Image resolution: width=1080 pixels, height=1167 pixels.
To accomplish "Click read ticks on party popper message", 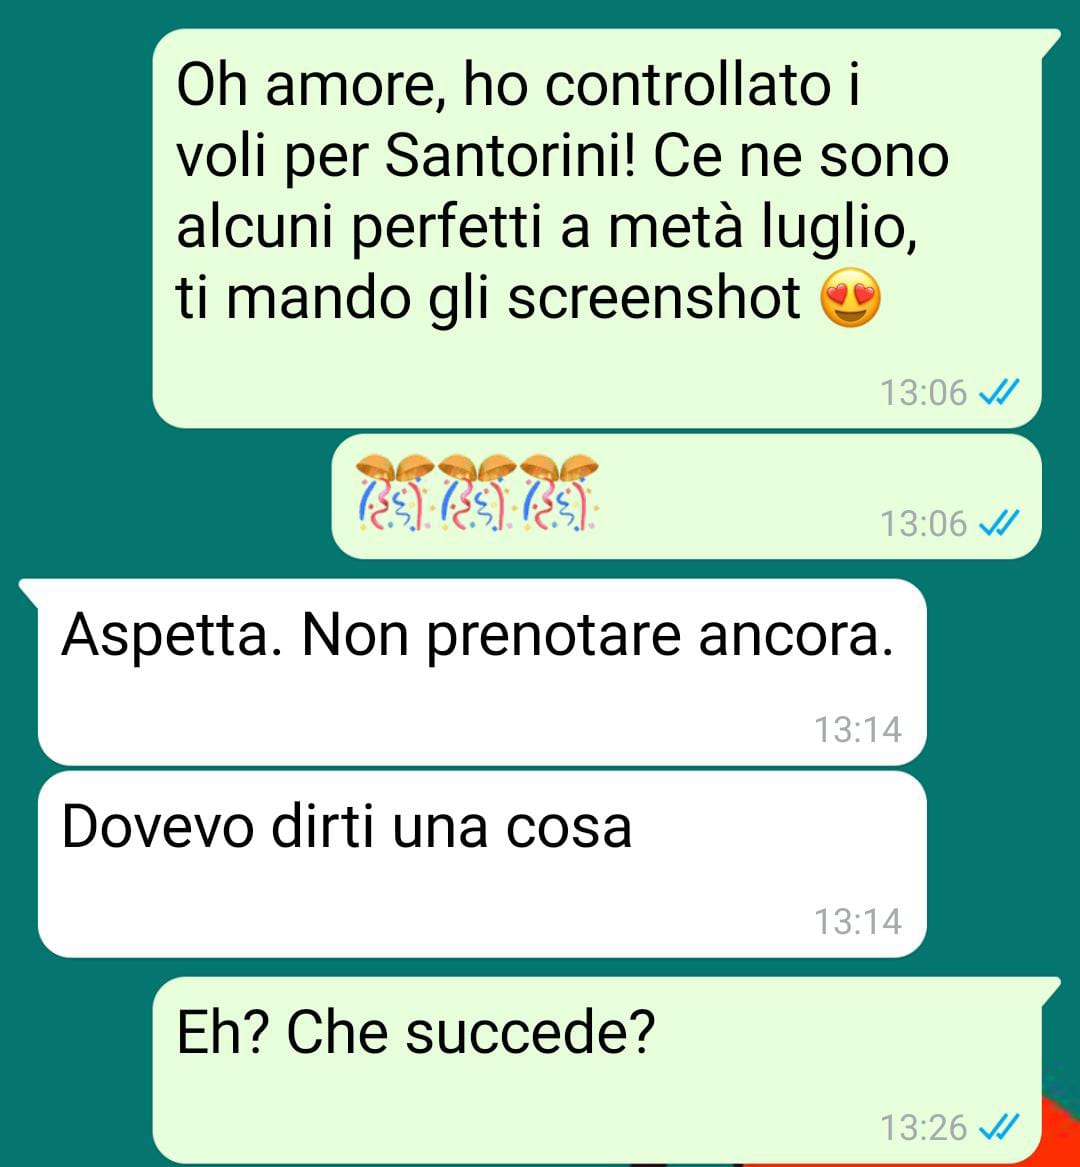I will (x=998, y=524).
